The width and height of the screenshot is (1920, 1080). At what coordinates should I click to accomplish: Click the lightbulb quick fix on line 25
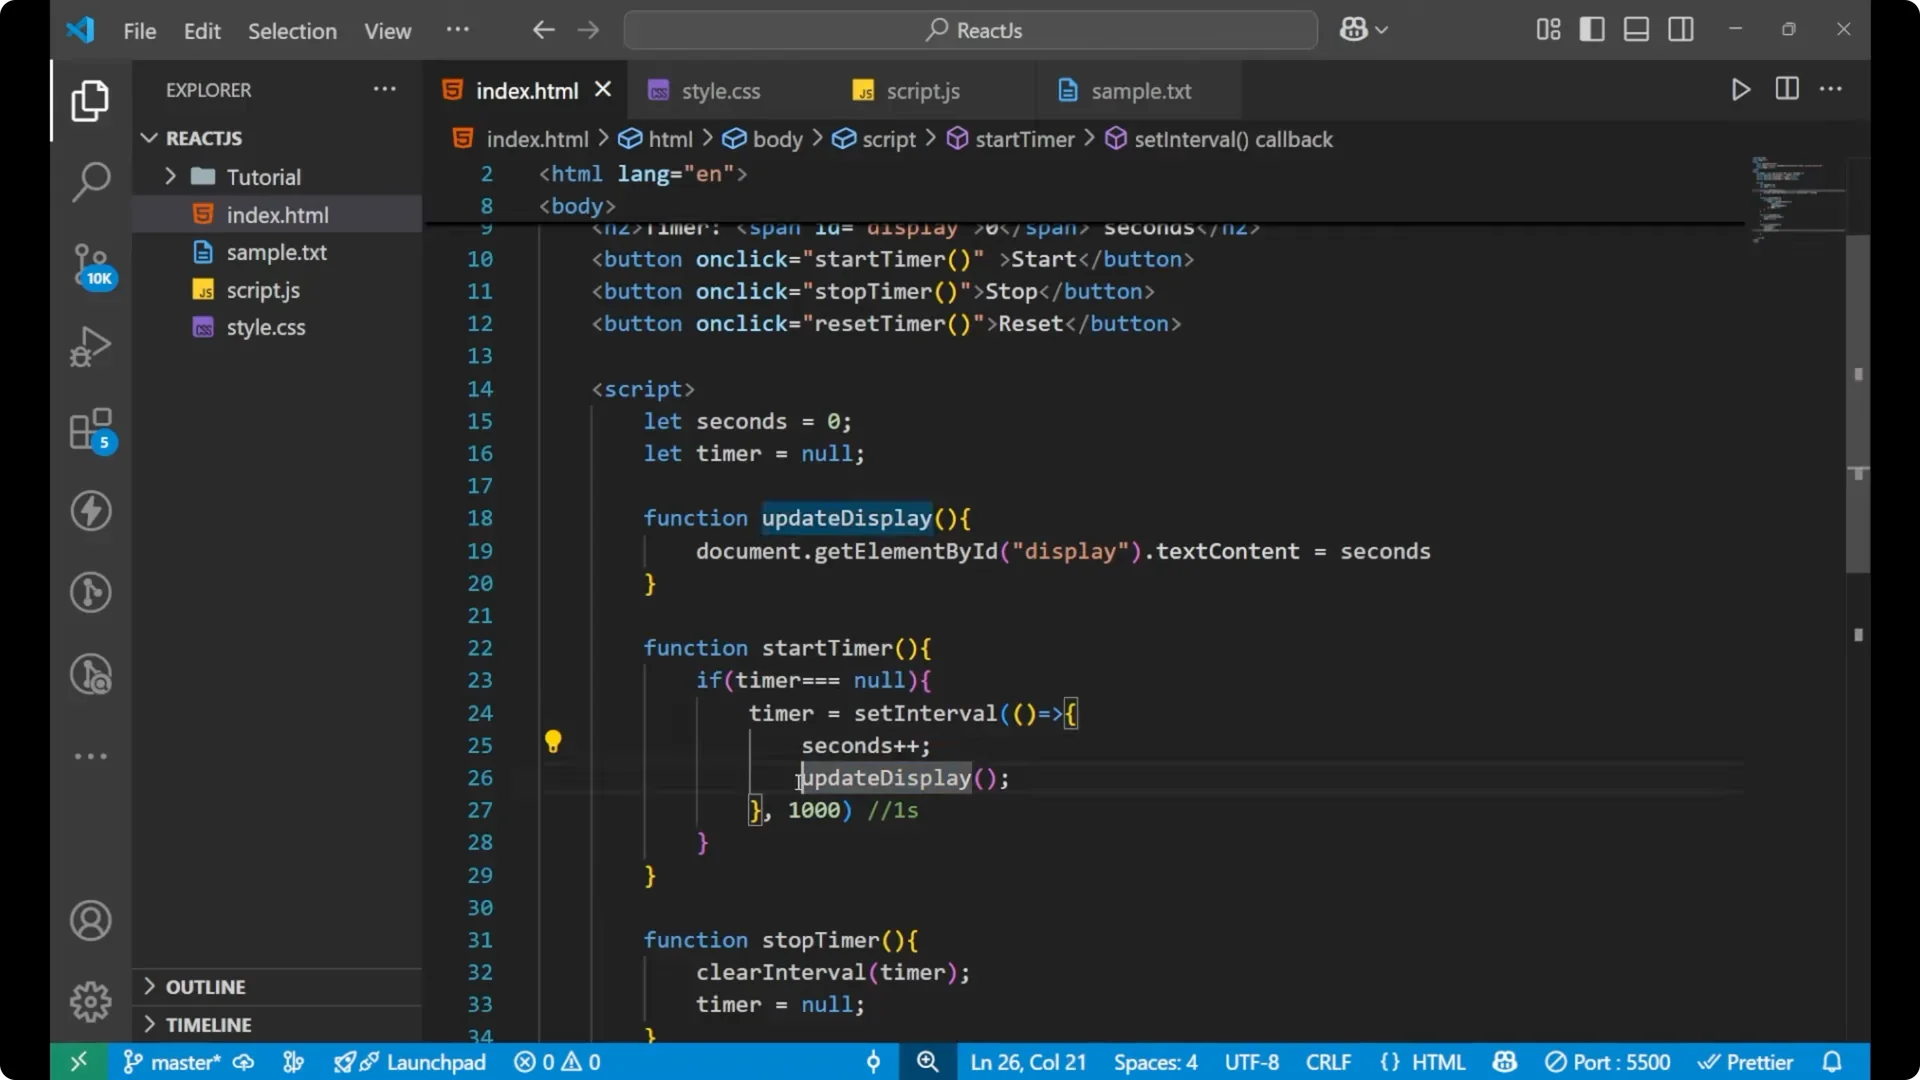[554, 742]
